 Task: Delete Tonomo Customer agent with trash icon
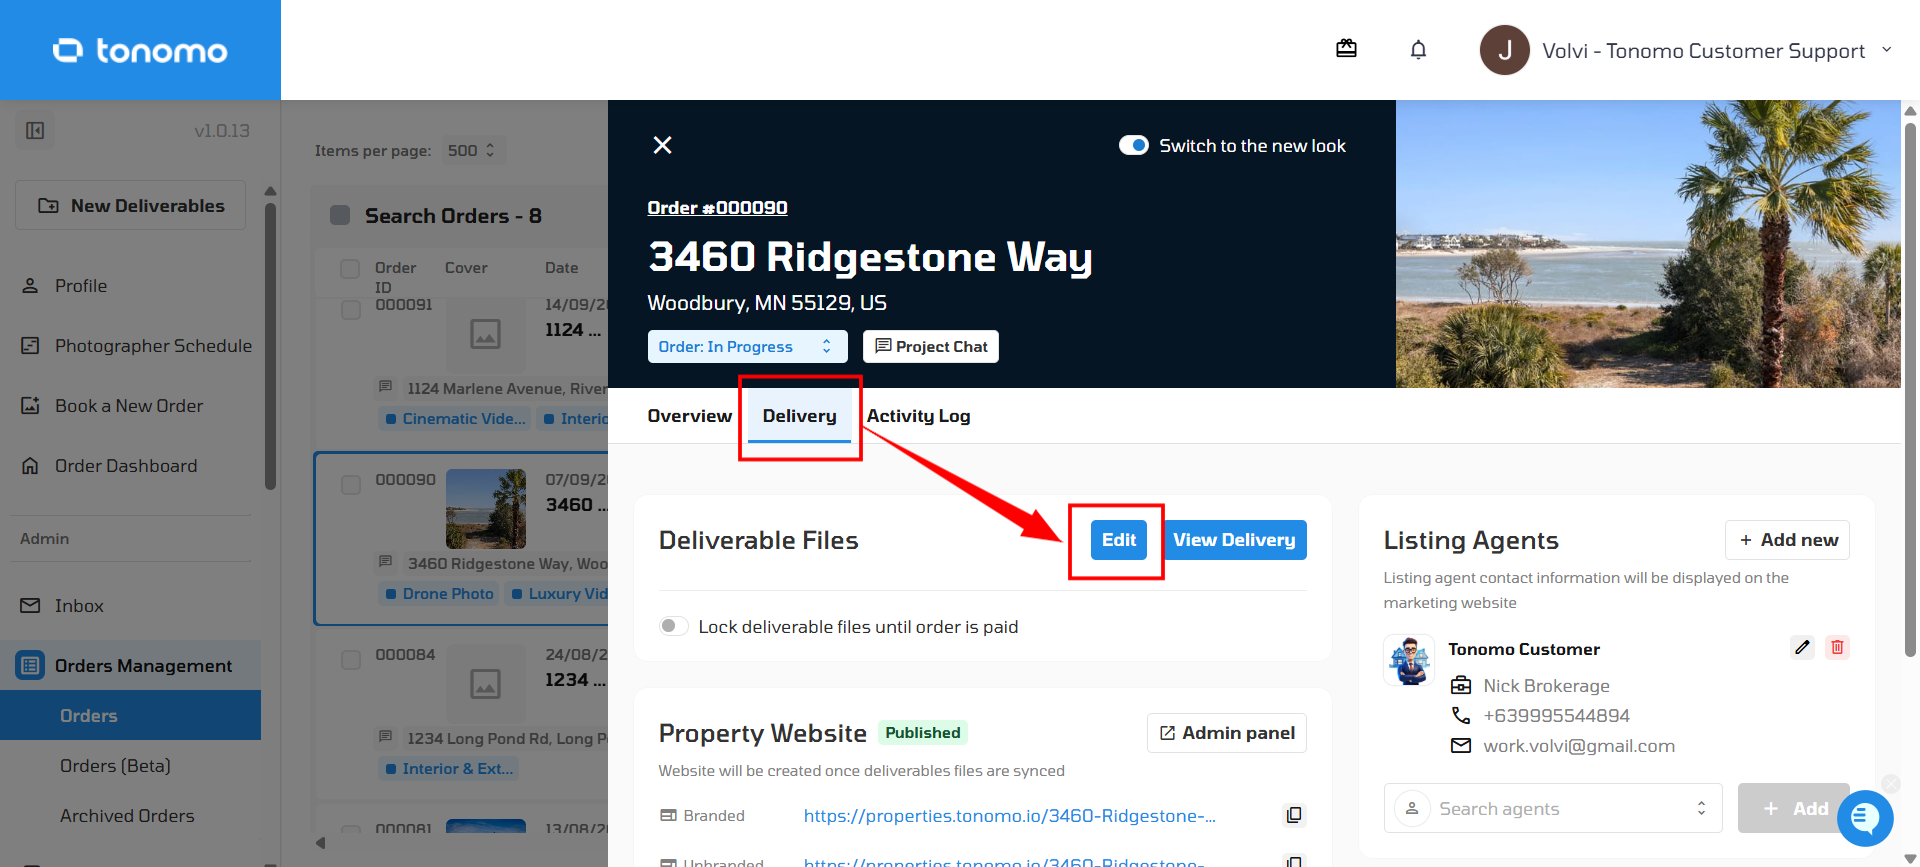click(x=1837, y=647)
